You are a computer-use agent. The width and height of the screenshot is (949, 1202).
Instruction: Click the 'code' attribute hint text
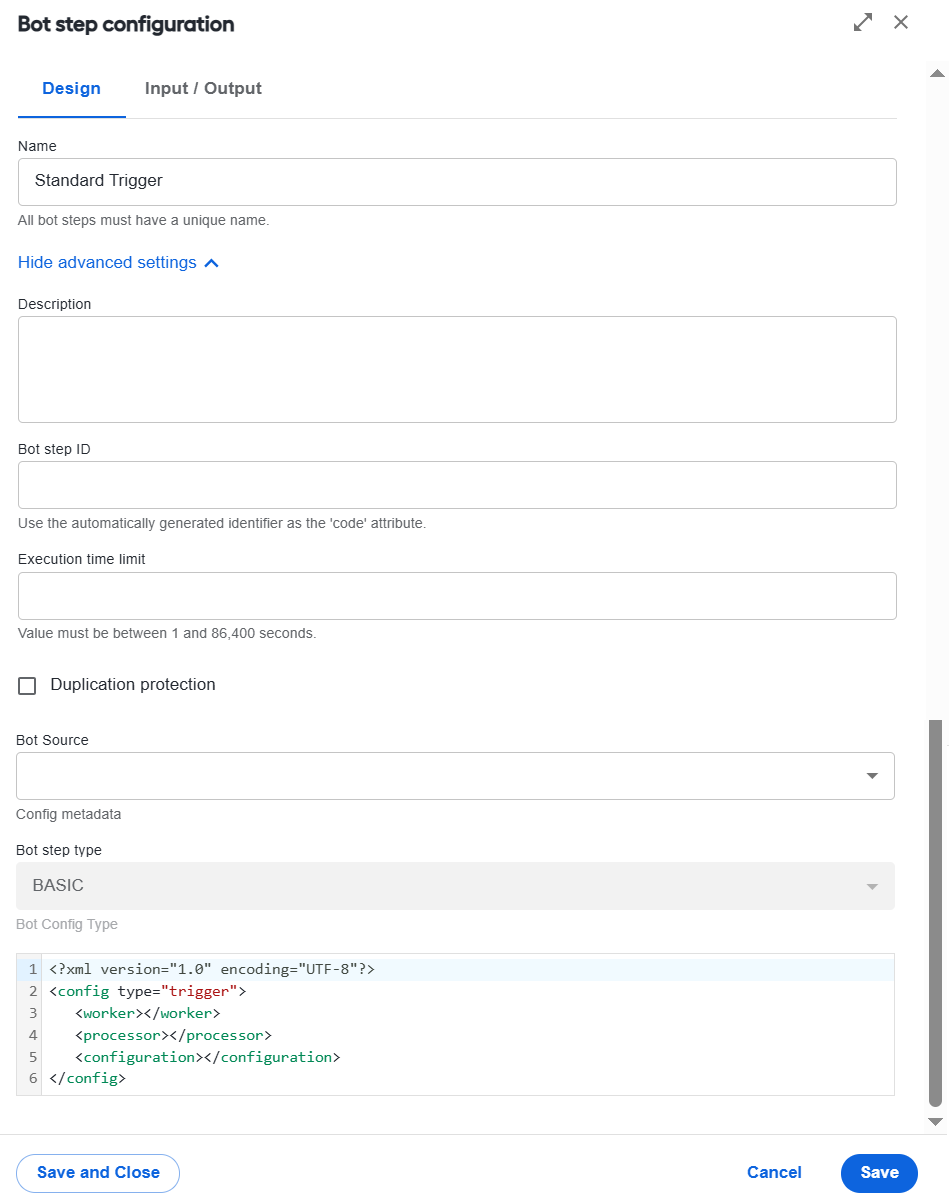(222, 523)
